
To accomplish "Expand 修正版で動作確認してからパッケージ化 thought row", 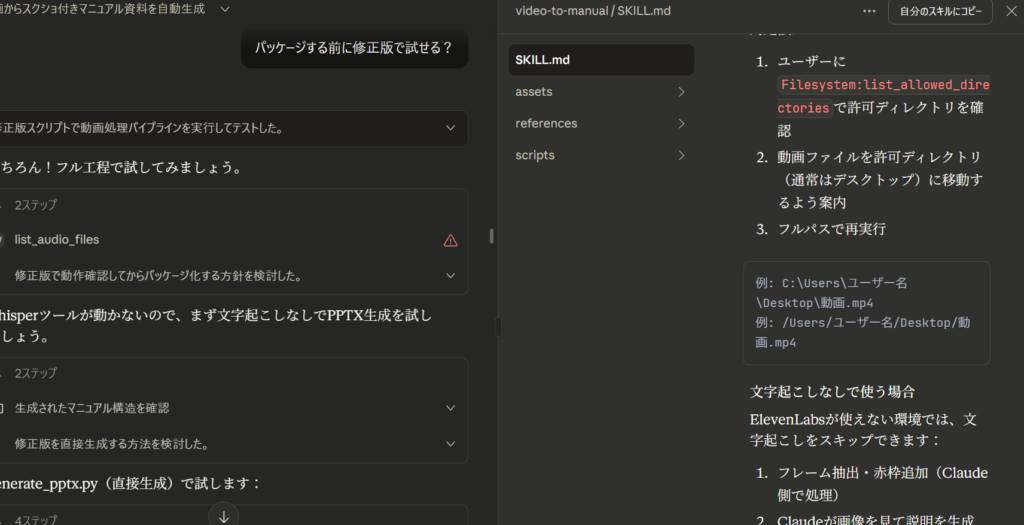I will coord(450,275).
